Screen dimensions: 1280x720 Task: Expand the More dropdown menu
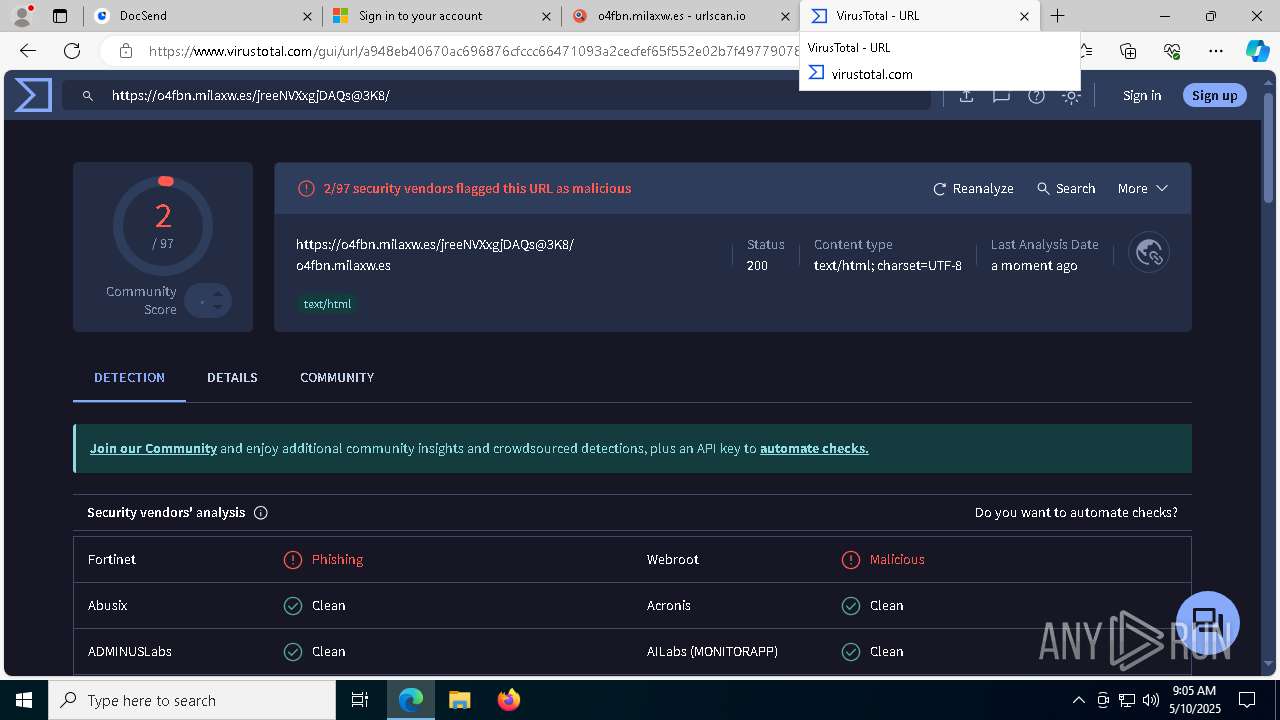[1143, 188]
